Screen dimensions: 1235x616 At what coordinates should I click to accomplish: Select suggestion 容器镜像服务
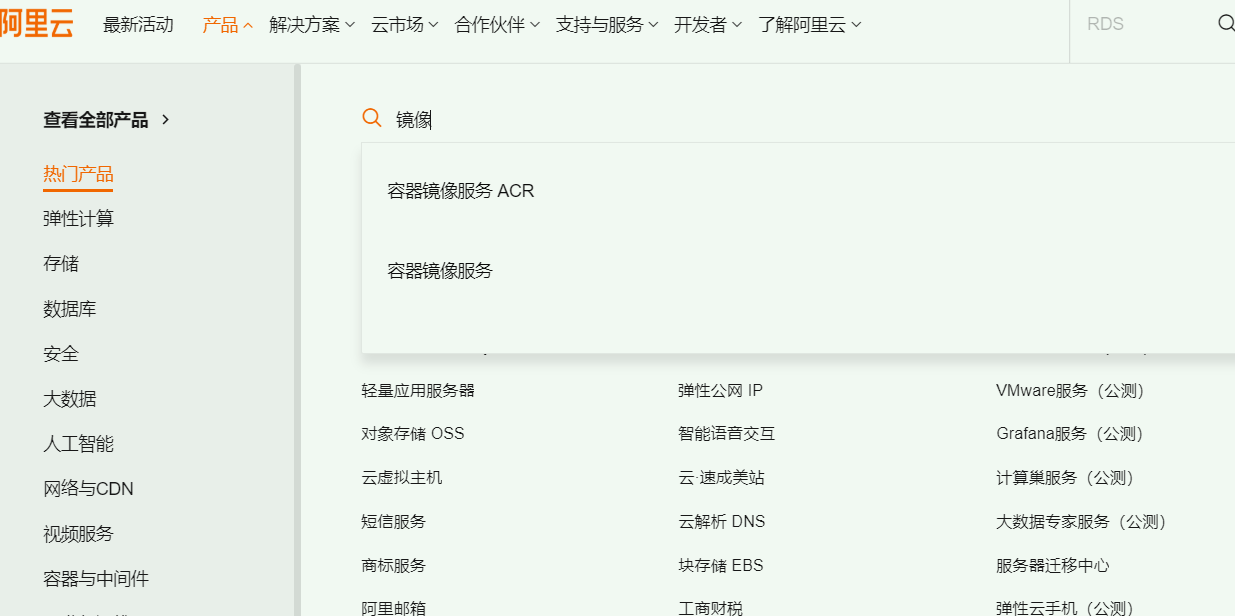pyautogui.click(x=440, y=271)
